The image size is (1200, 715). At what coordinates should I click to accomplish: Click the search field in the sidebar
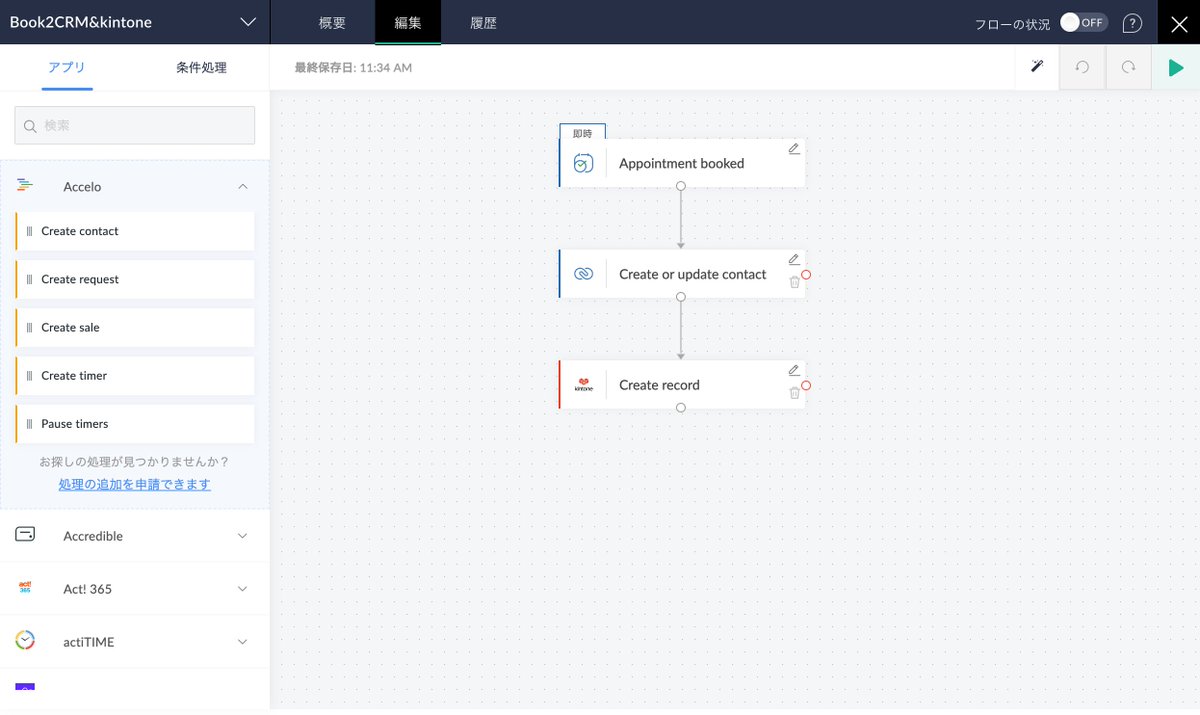[134, 125]
